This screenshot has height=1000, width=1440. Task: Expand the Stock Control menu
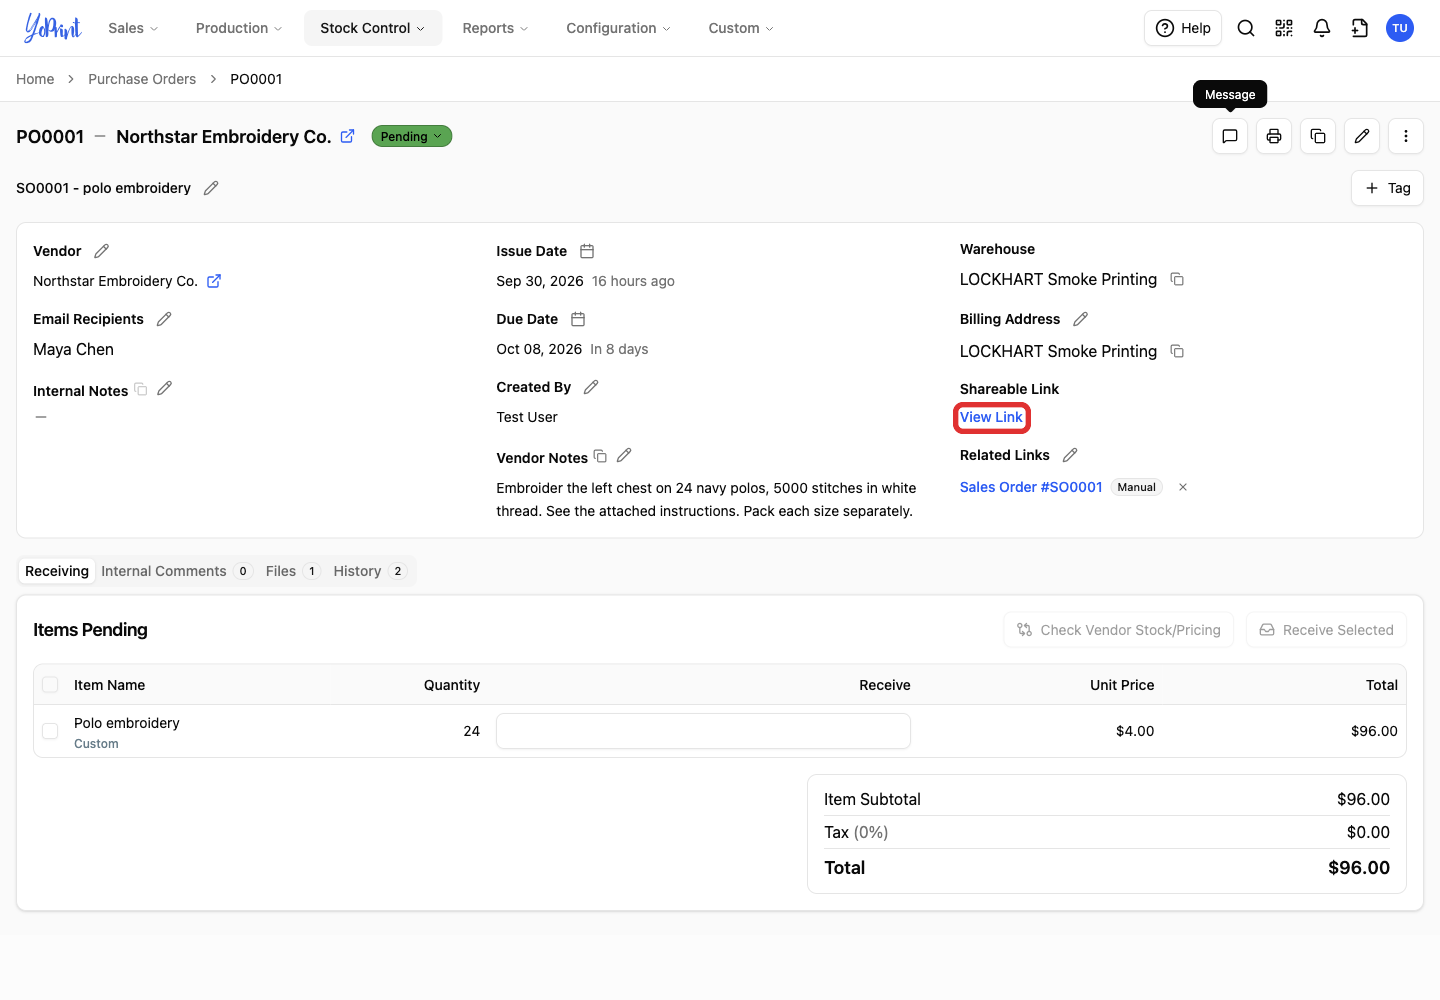[372, 28]
